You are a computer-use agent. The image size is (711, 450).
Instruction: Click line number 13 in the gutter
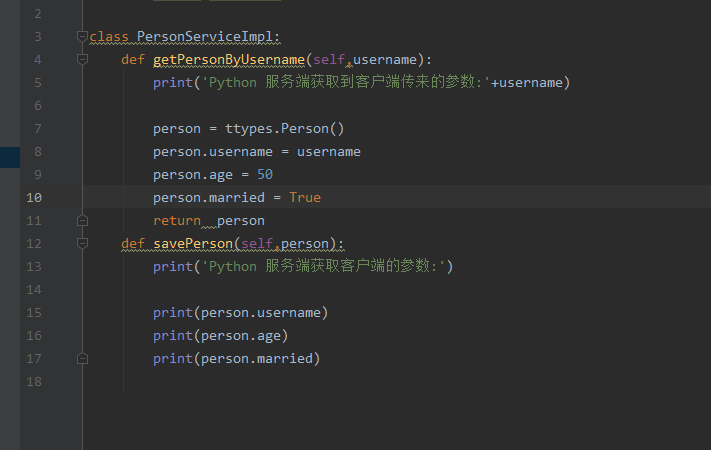36,266
